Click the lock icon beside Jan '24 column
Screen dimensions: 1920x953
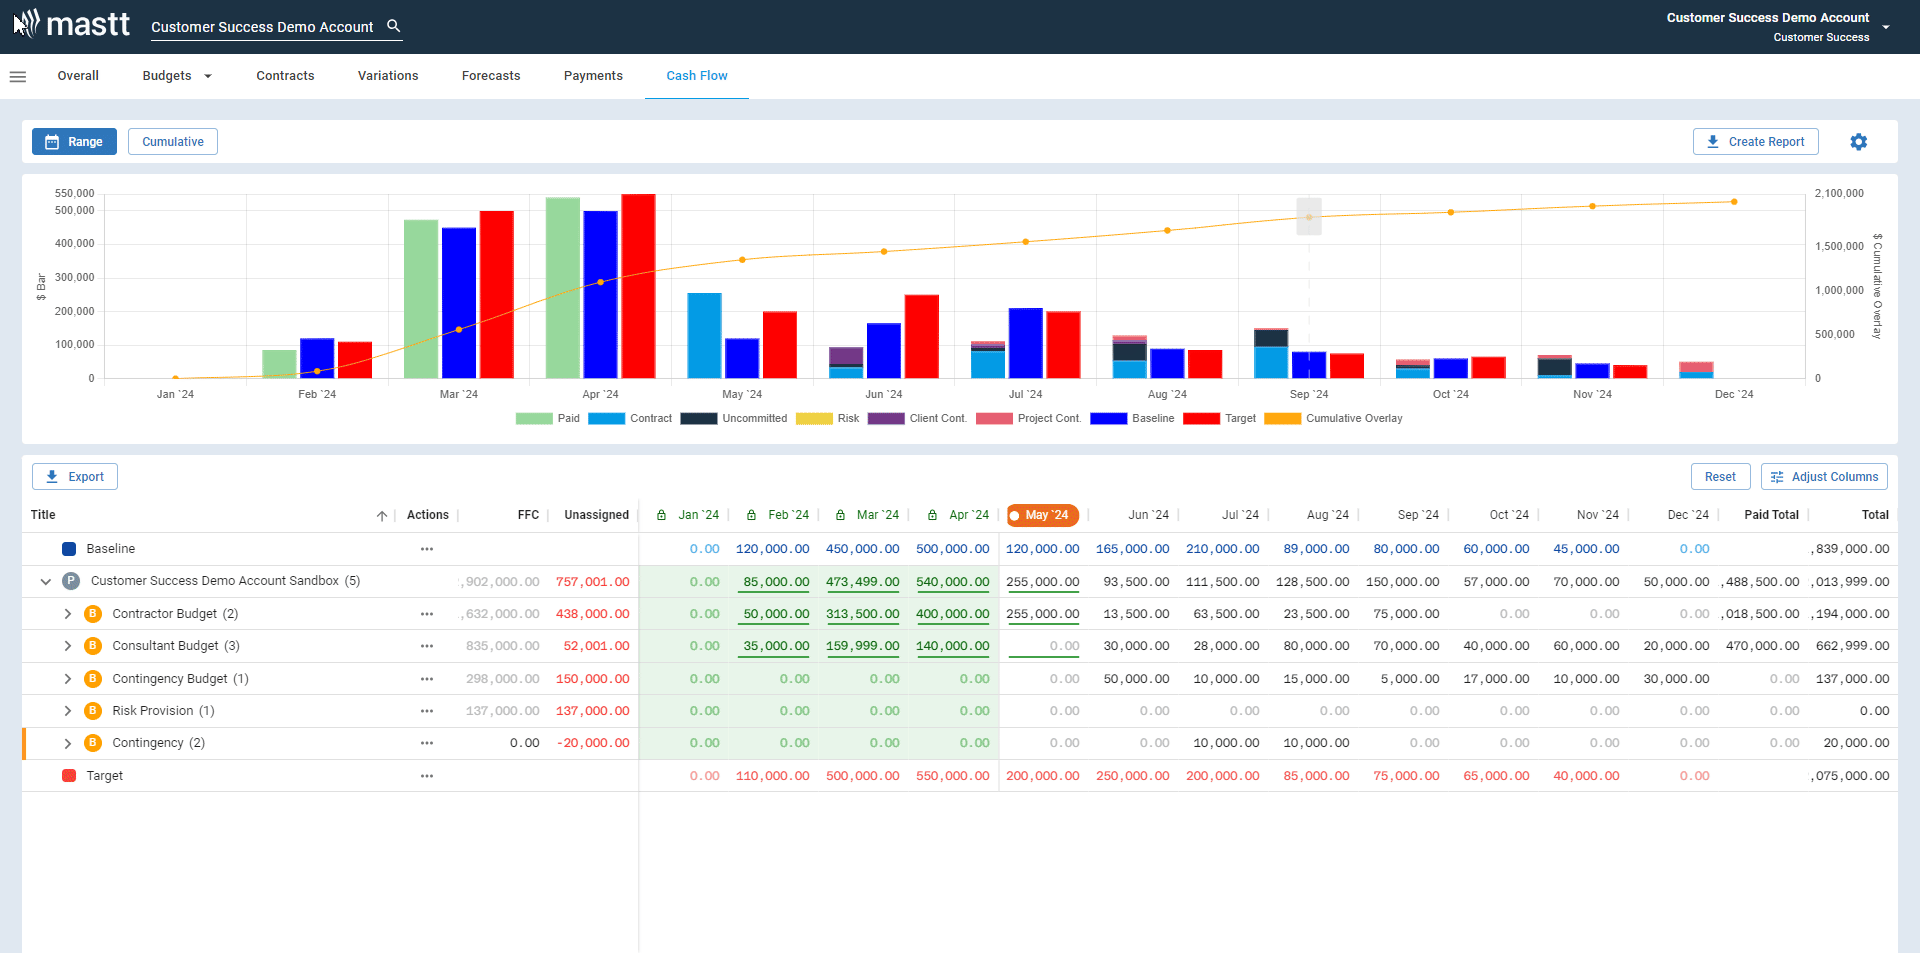click(x=660, y=514)
